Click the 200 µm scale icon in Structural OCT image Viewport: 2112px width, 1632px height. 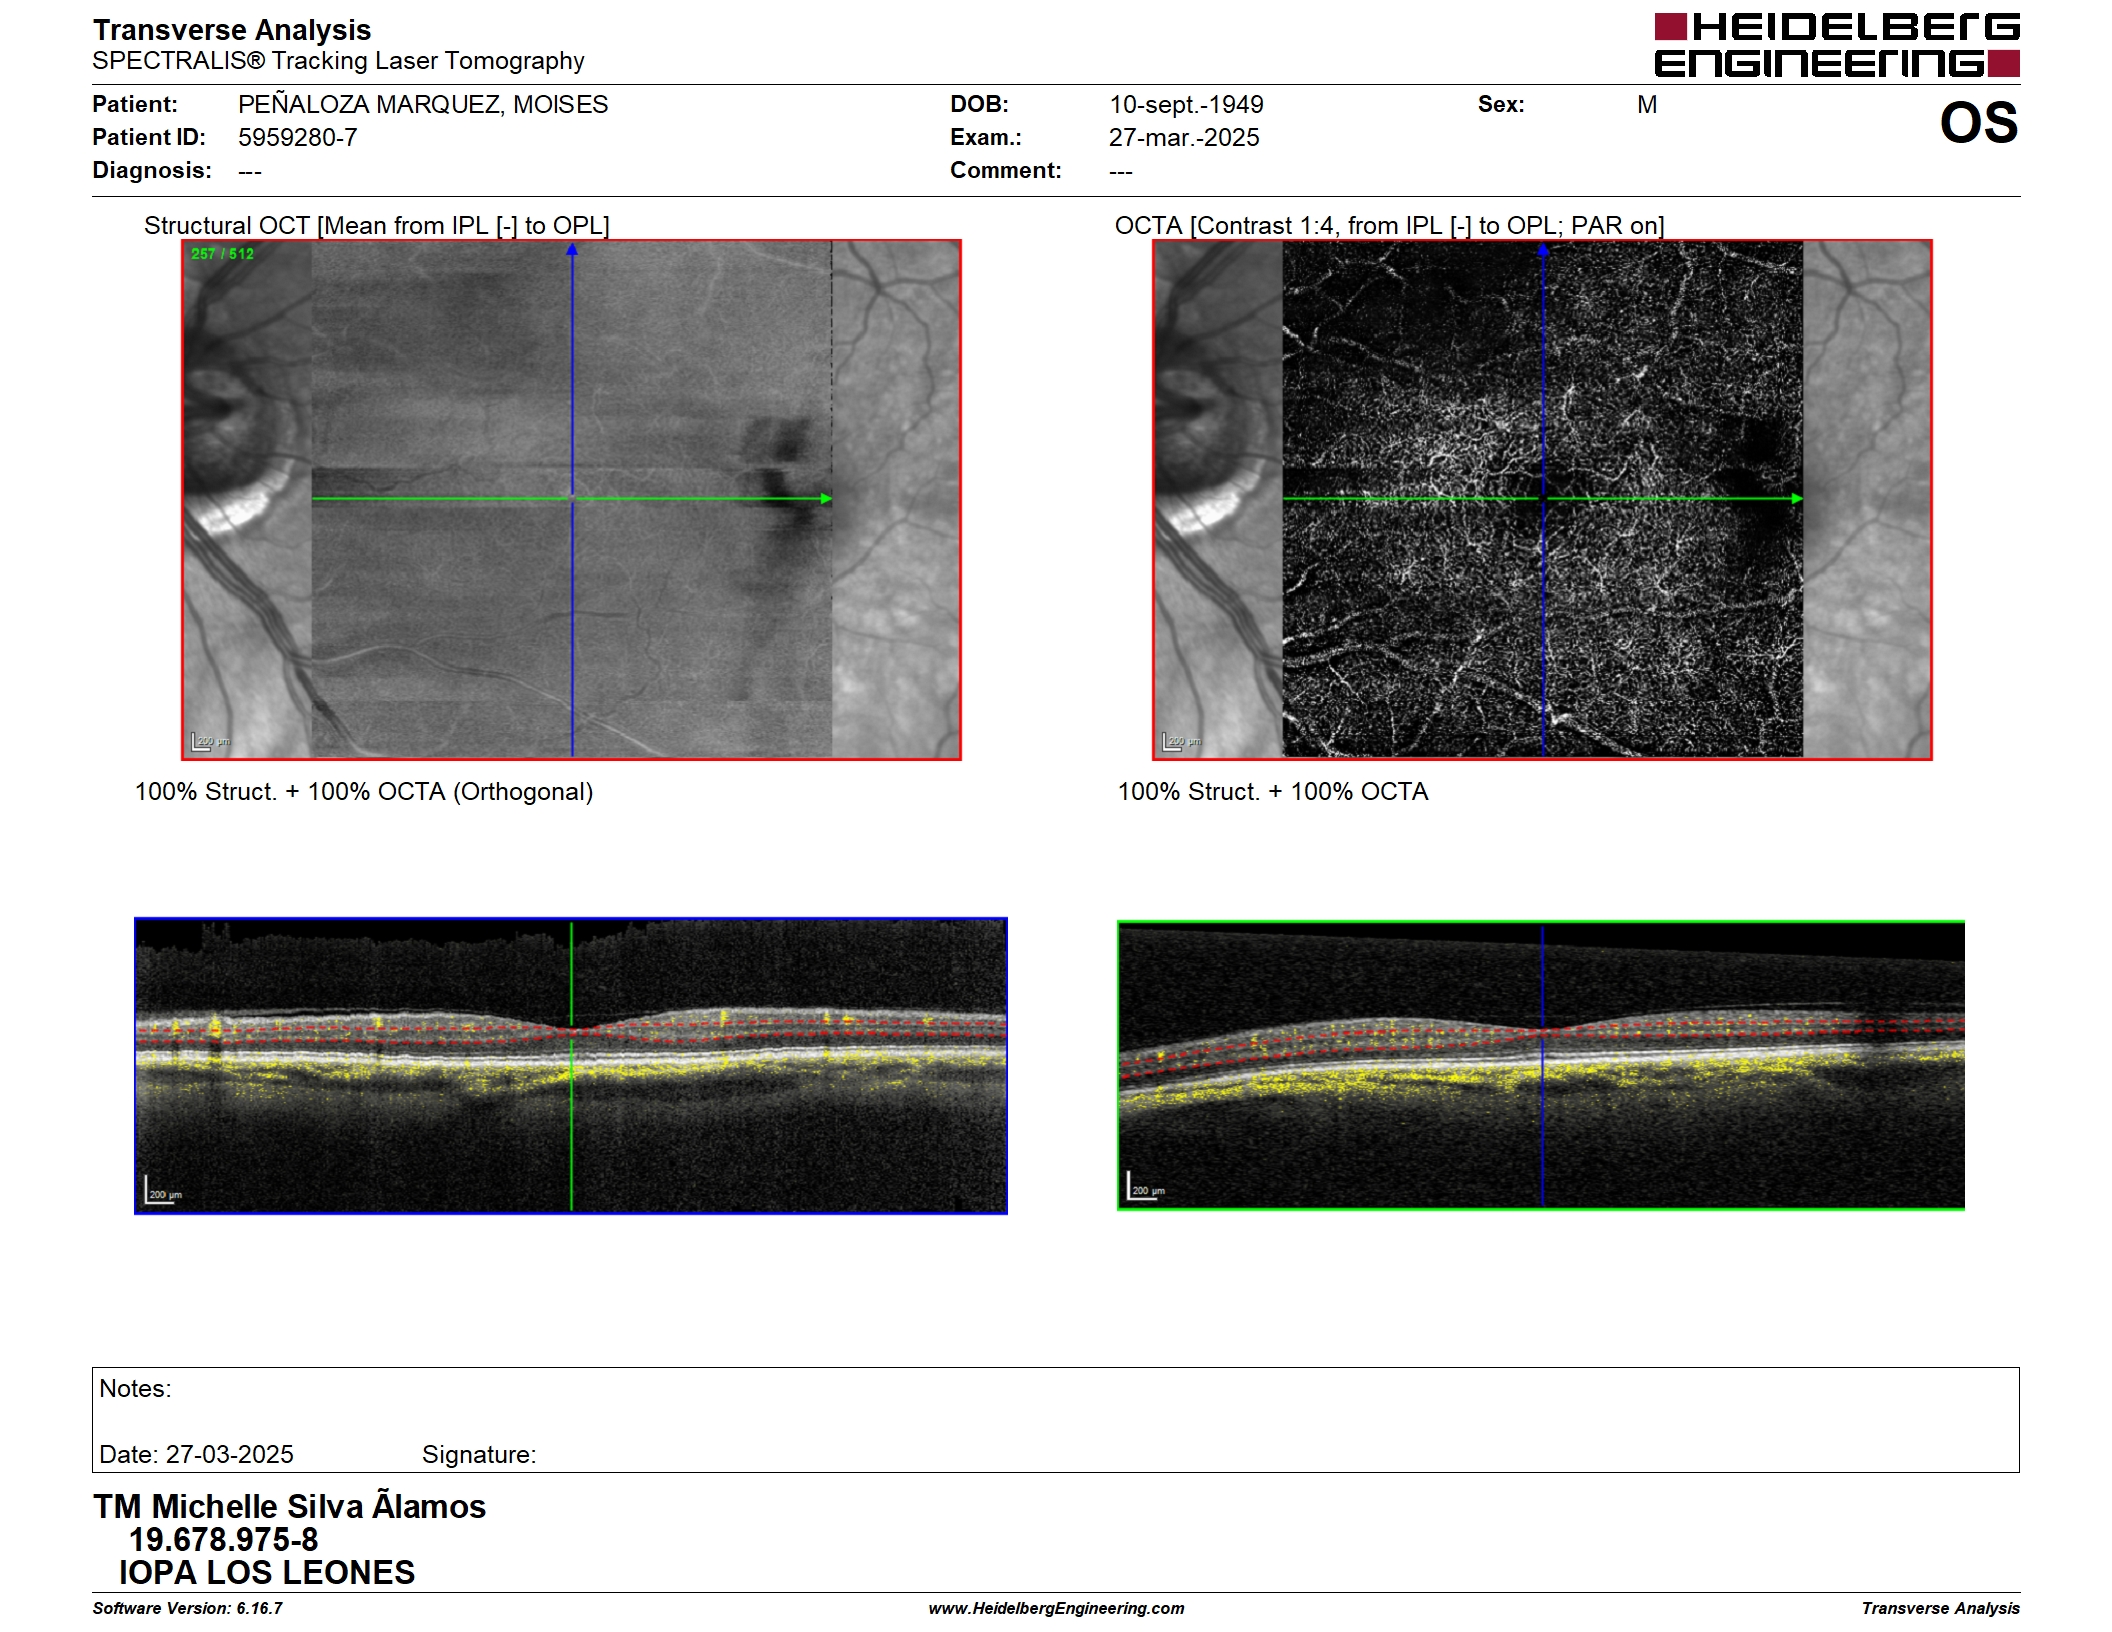[x=210, y=741]
